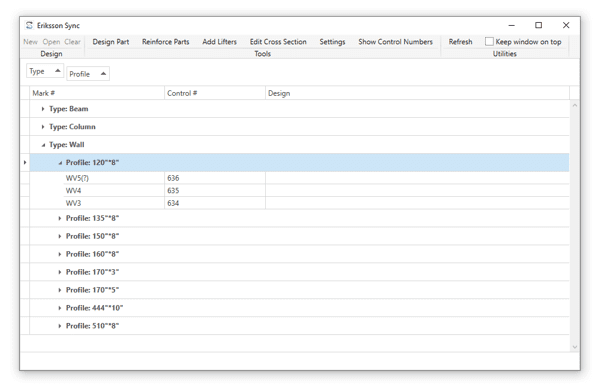Image resolution: width=601 pixels, height=390 pixels.
Task: Click control number 636 cell
Action: 215,178
